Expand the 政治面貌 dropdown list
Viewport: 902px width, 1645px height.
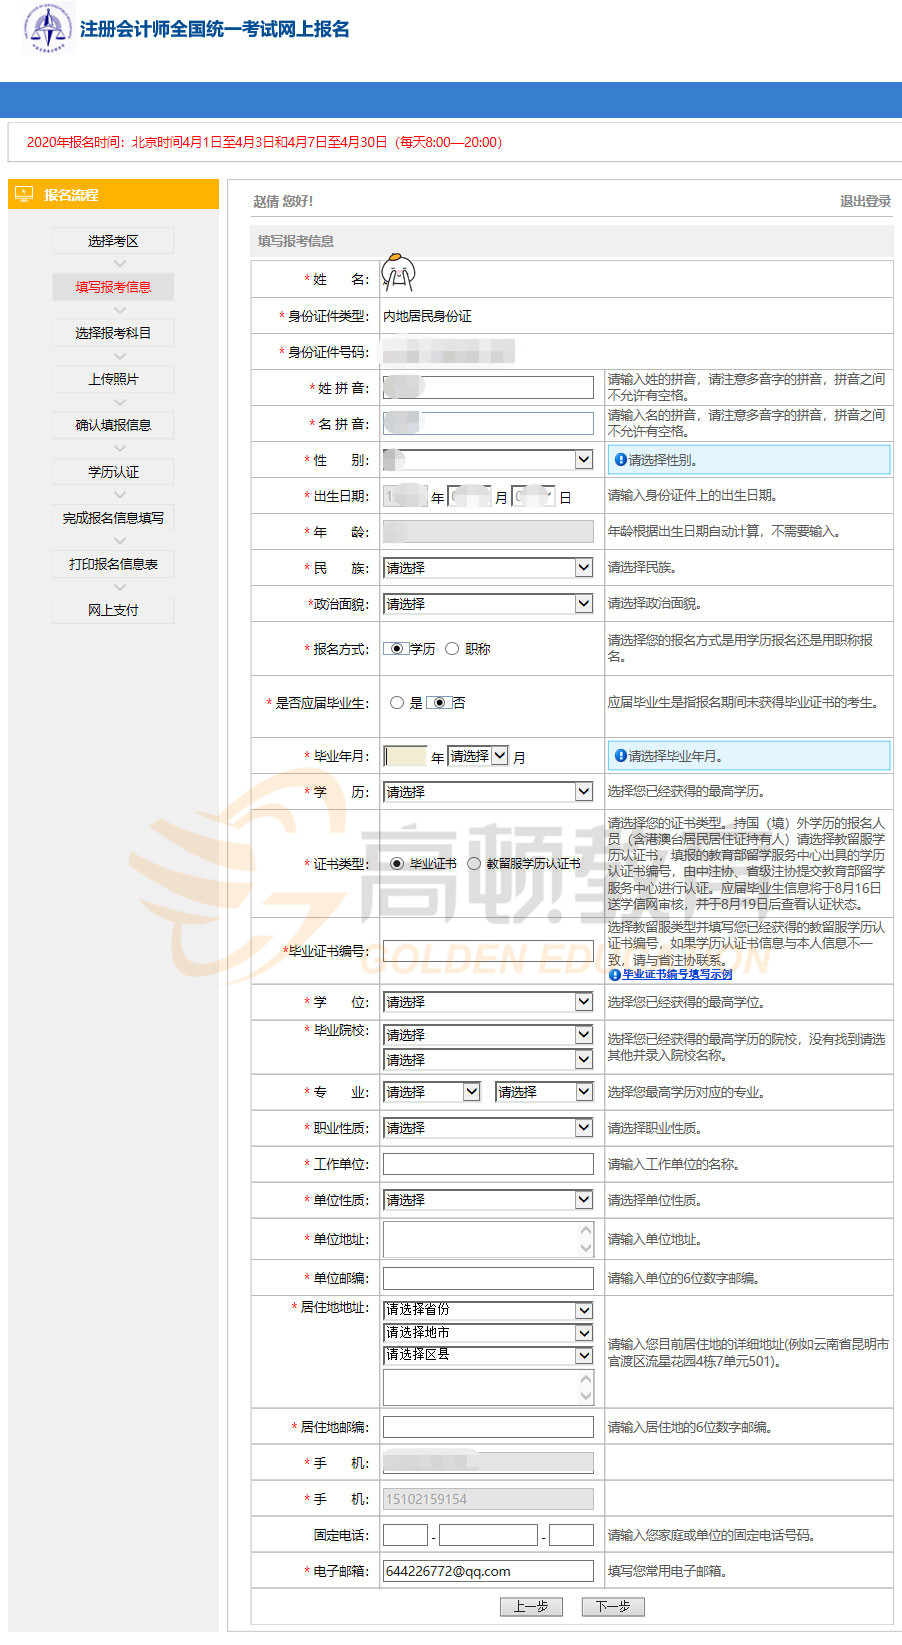[x=488, y=604]
